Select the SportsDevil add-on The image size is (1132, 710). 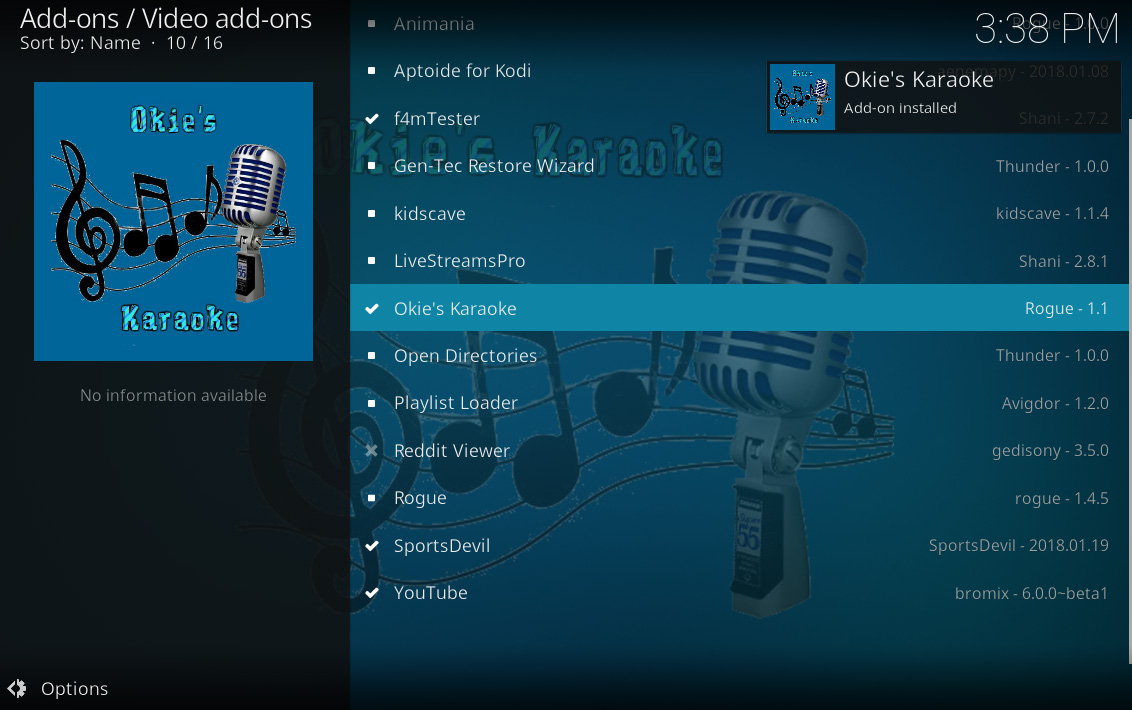click(x=442, y=545)
